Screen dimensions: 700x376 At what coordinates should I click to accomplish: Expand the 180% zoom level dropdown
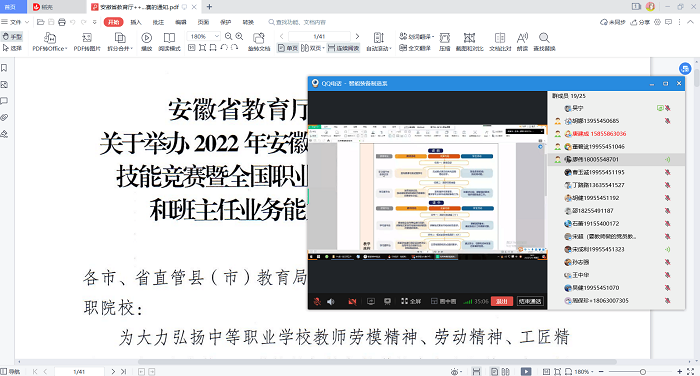coord(217,36)
